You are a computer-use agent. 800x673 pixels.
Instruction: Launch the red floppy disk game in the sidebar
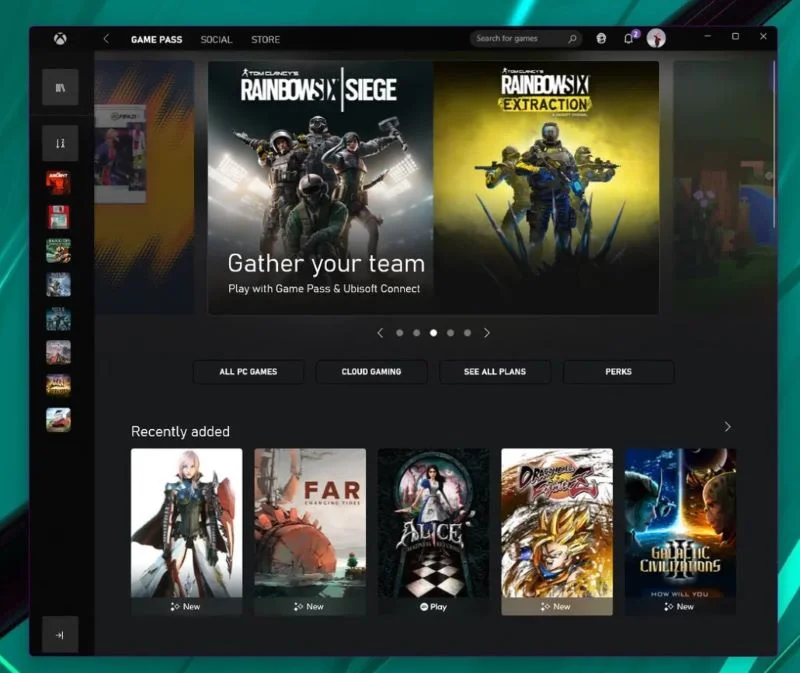coord(58,217)
